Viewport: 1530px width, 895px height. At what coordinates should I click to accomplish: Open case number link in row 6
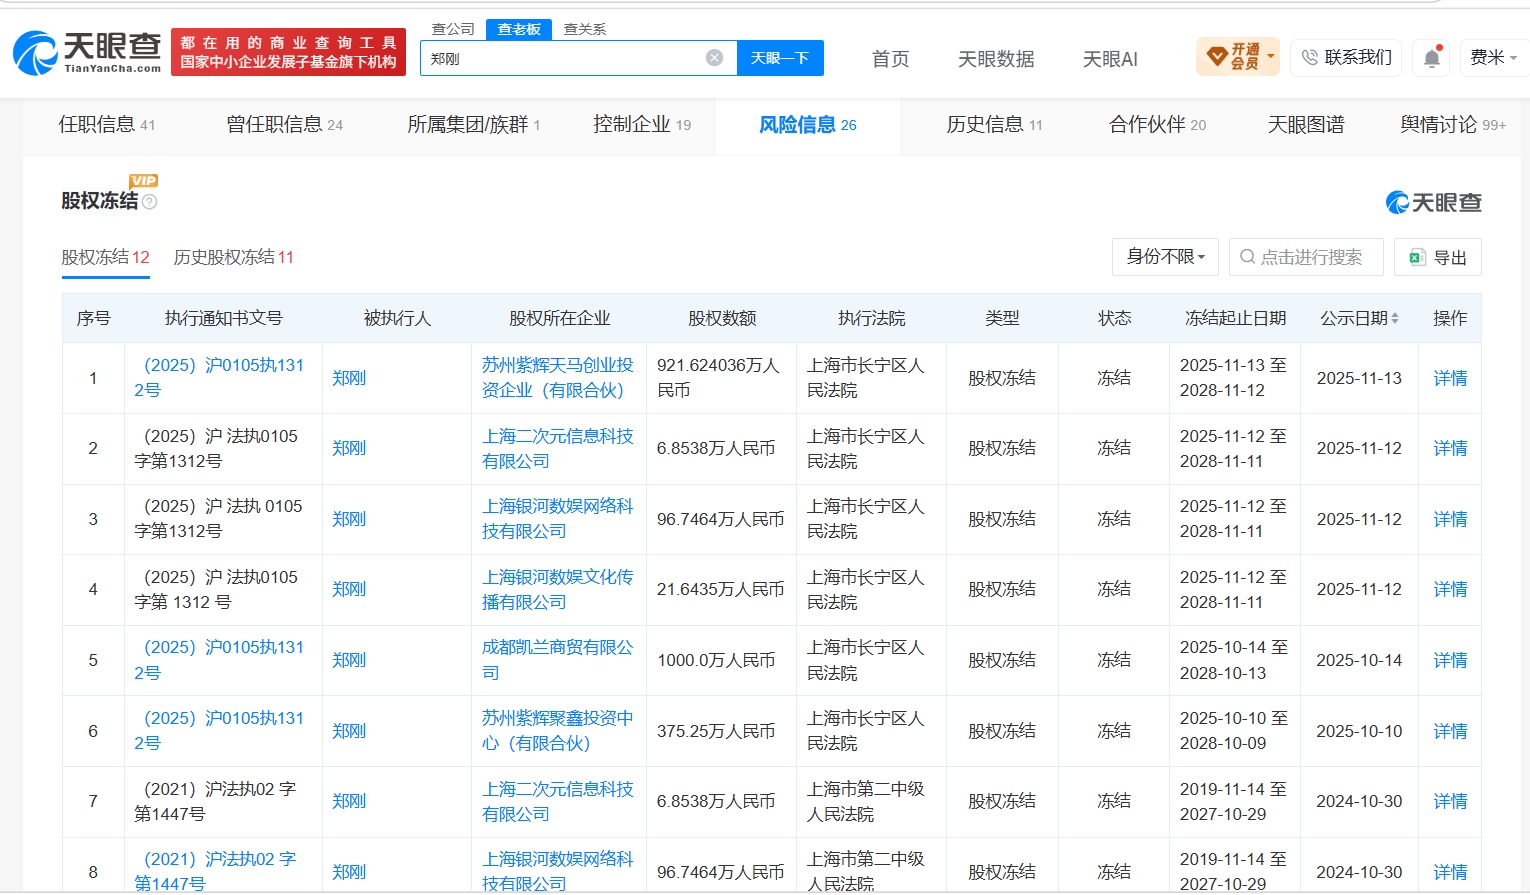pyautogui.click(x=219, y=731)
